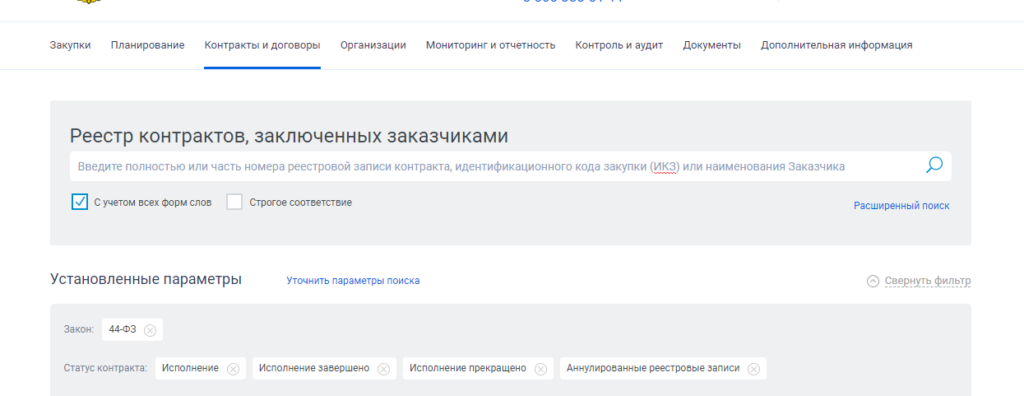Open Контракты и договоры menu
This screenshot has height=396, width=1024.
pyautogui.click(x=263, y=45)
